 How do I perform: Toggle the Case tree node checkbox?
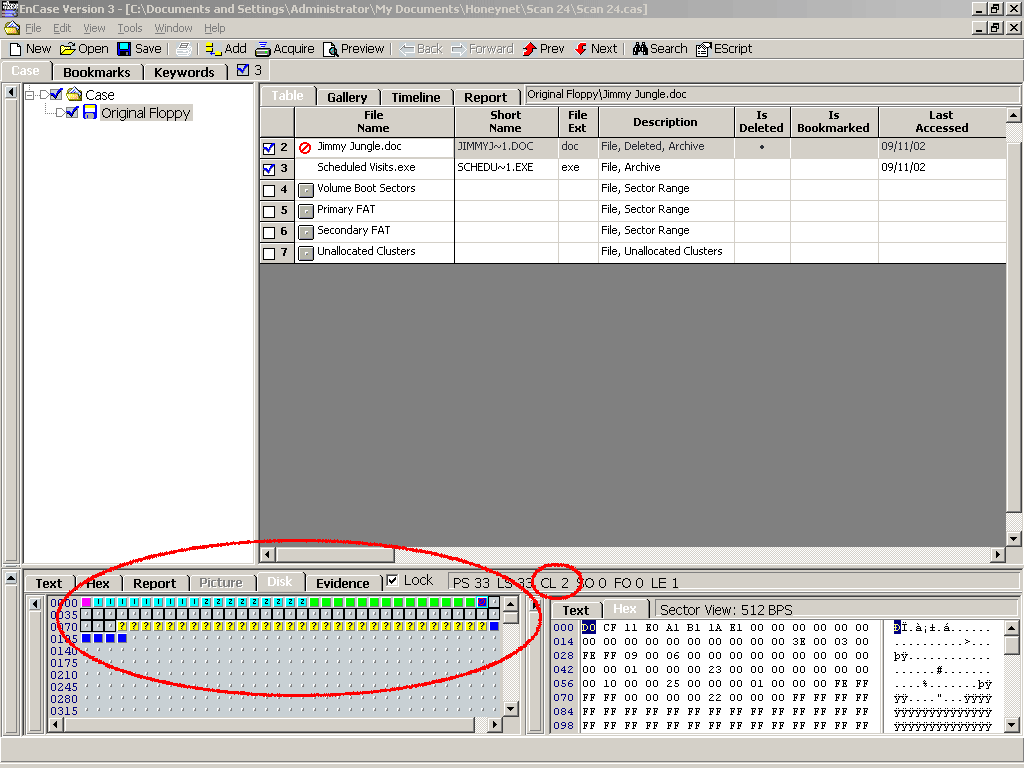[x=56, y=94]
